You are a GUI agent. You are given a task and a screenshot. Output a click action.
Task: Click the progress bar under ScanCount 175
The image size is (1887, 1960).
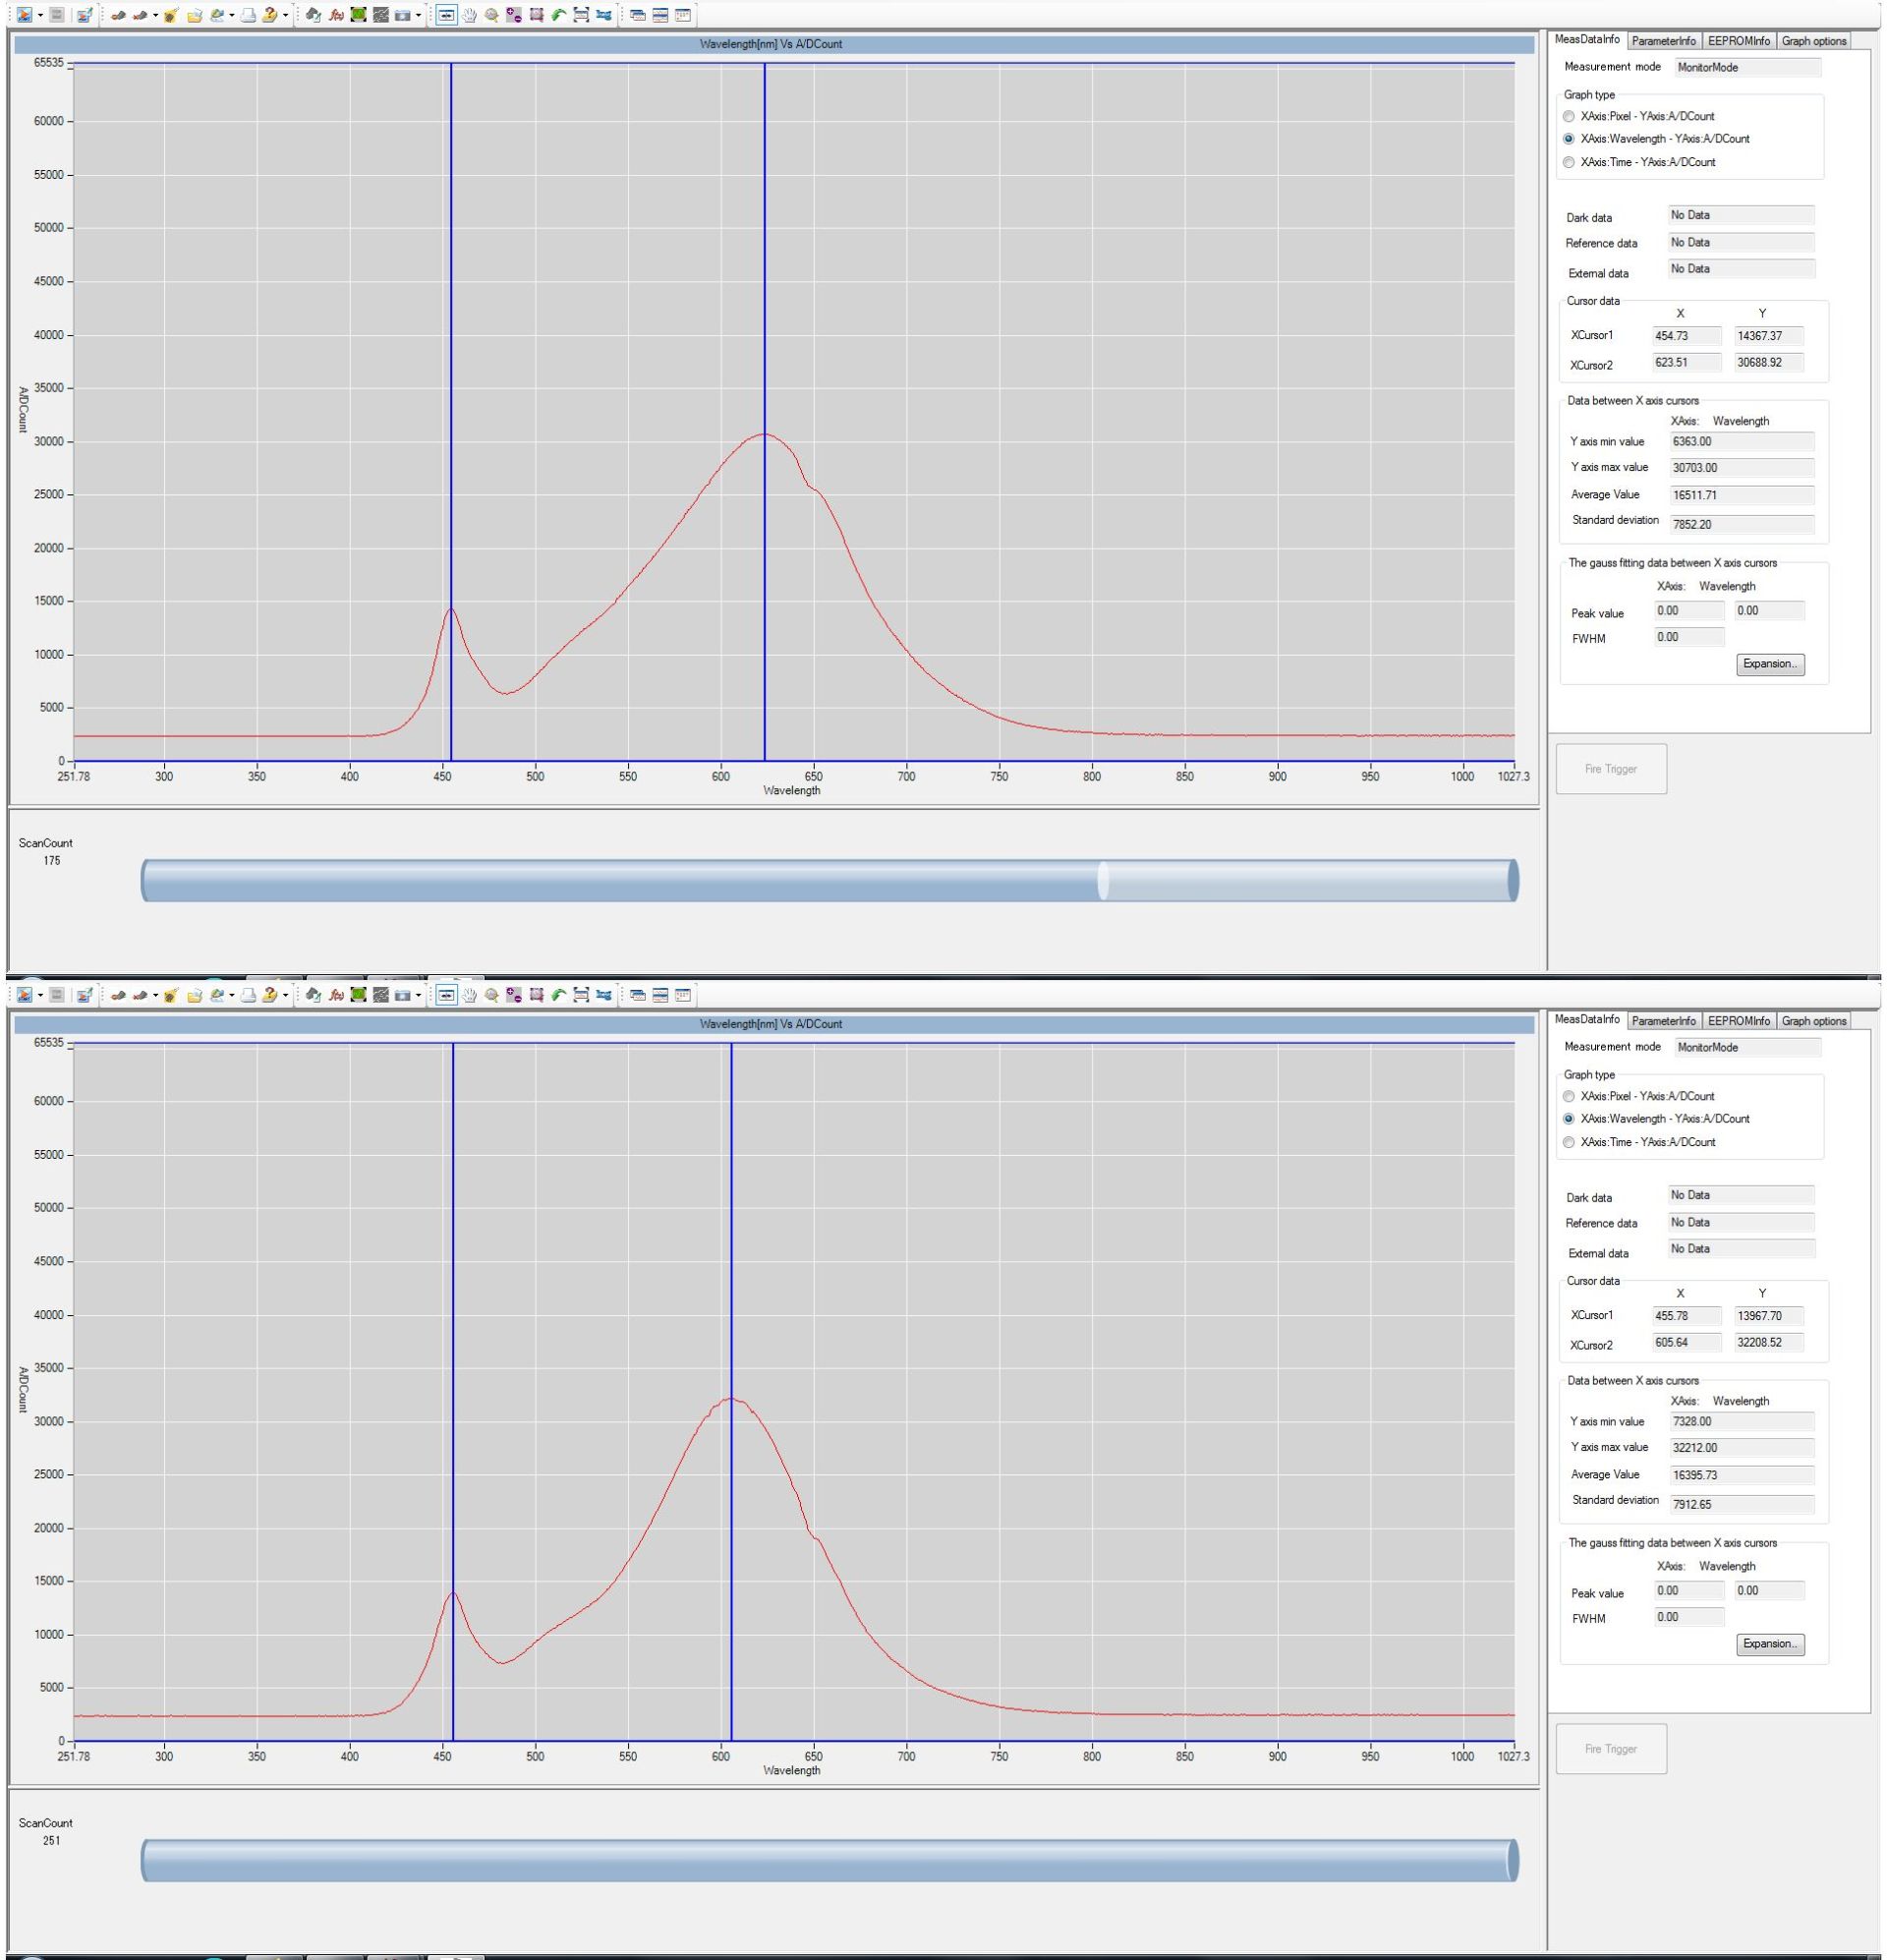830,880
